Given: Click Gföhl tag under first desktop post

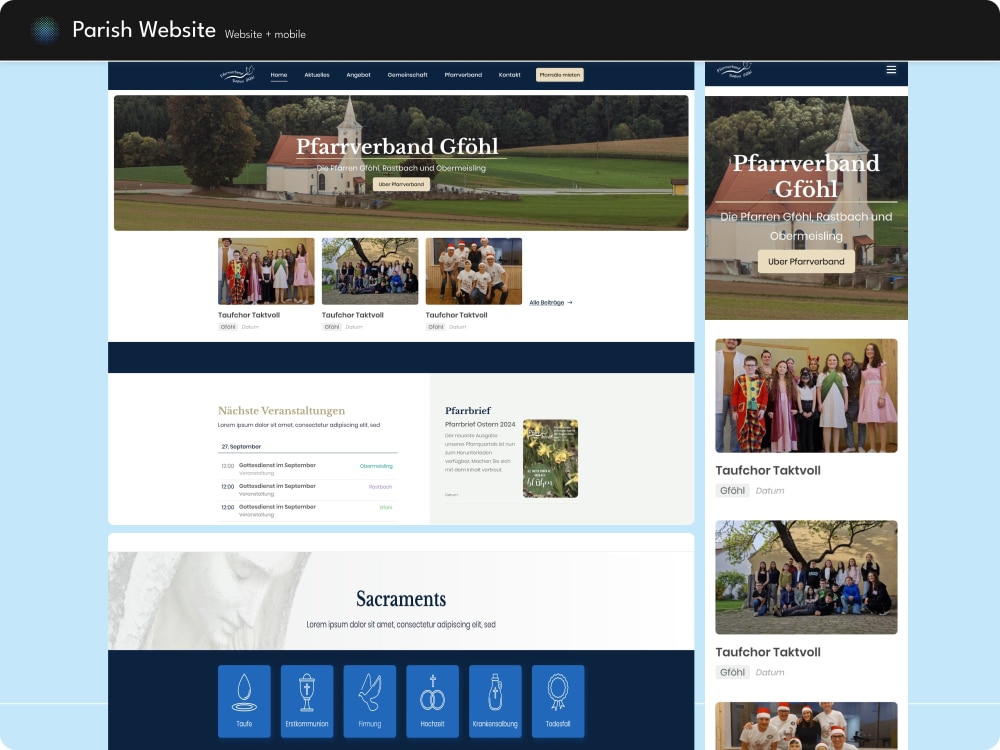Looking at the screenshot, I should tap(228, 327).
